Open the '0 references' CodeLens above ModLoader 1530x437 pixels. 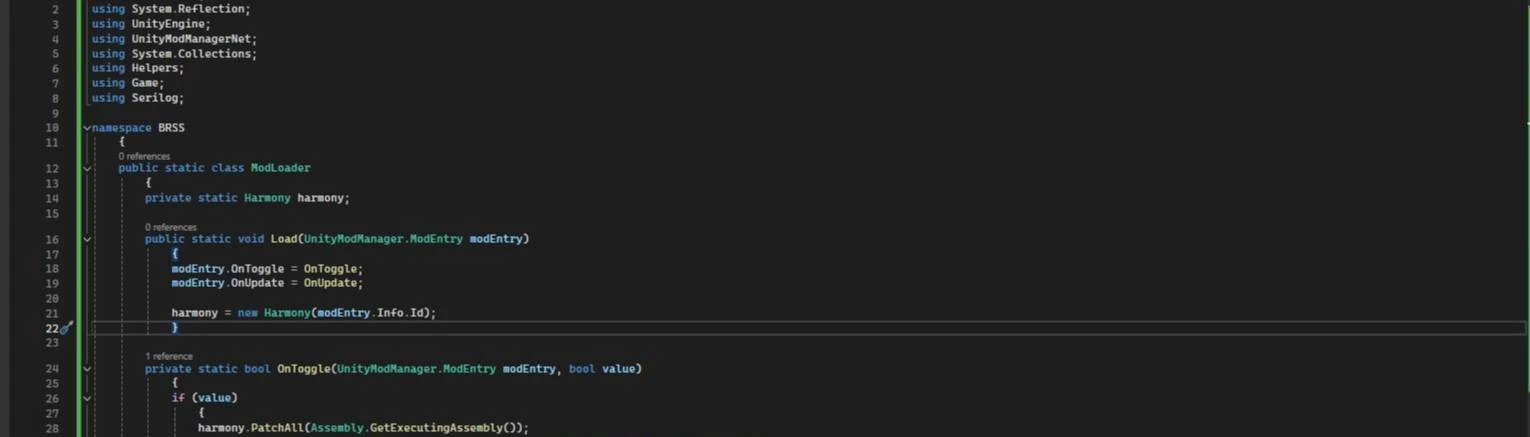click(x=144, y=156)
